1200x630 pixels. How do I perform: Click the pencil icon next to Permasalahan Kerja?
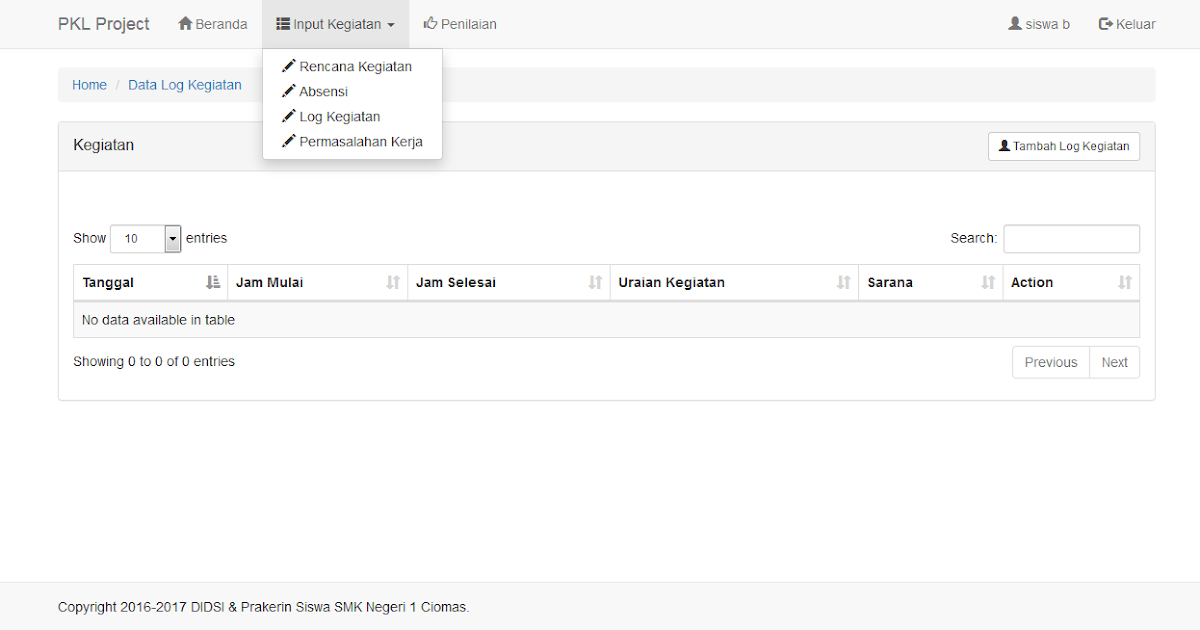tap(289, 141)
